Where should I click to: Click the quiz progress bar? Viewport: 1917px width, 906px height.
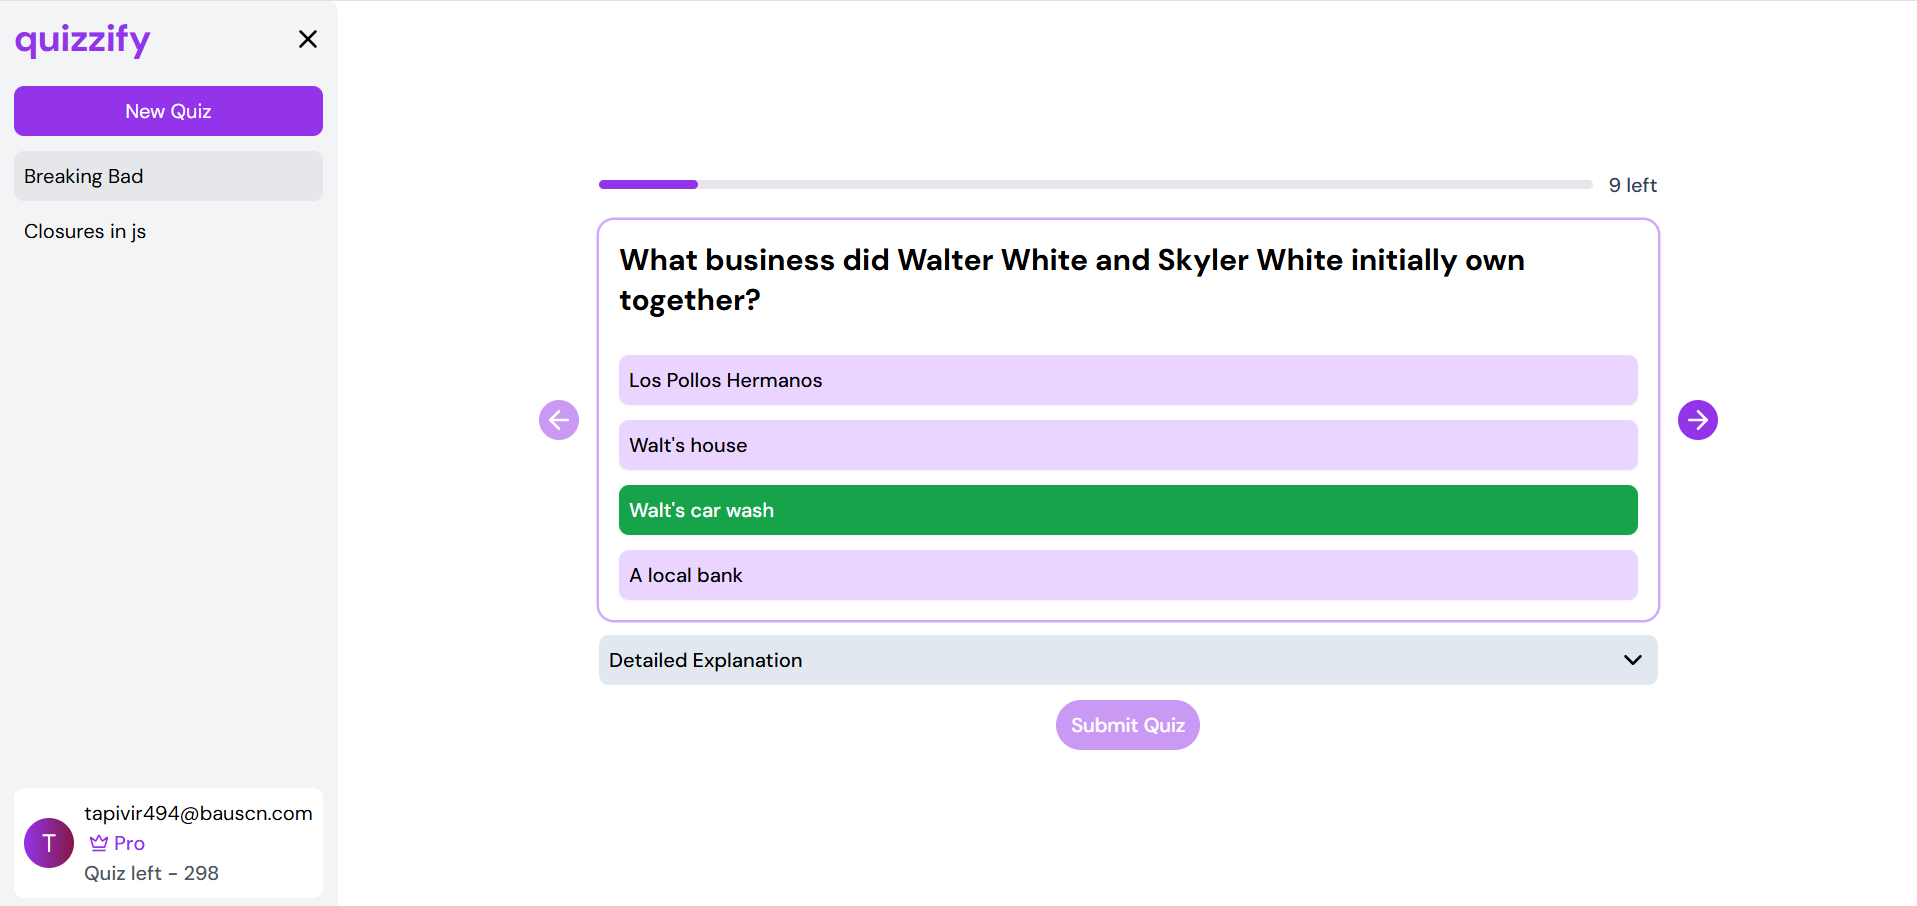click(1096, 185)
